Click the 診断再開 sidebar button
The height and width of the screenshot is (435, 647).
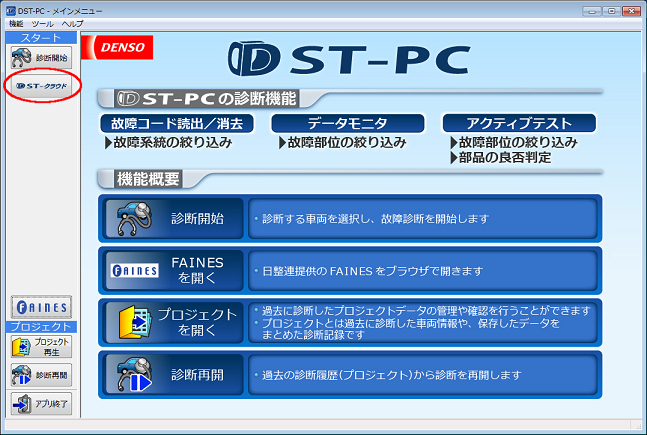click(41, 375)
